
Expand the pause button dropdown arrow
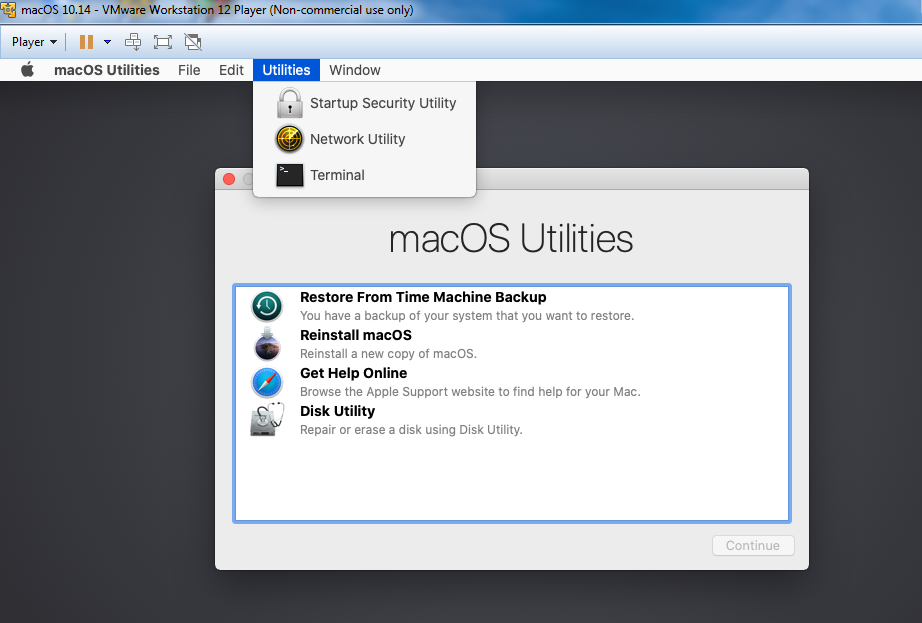coord(108,42)
